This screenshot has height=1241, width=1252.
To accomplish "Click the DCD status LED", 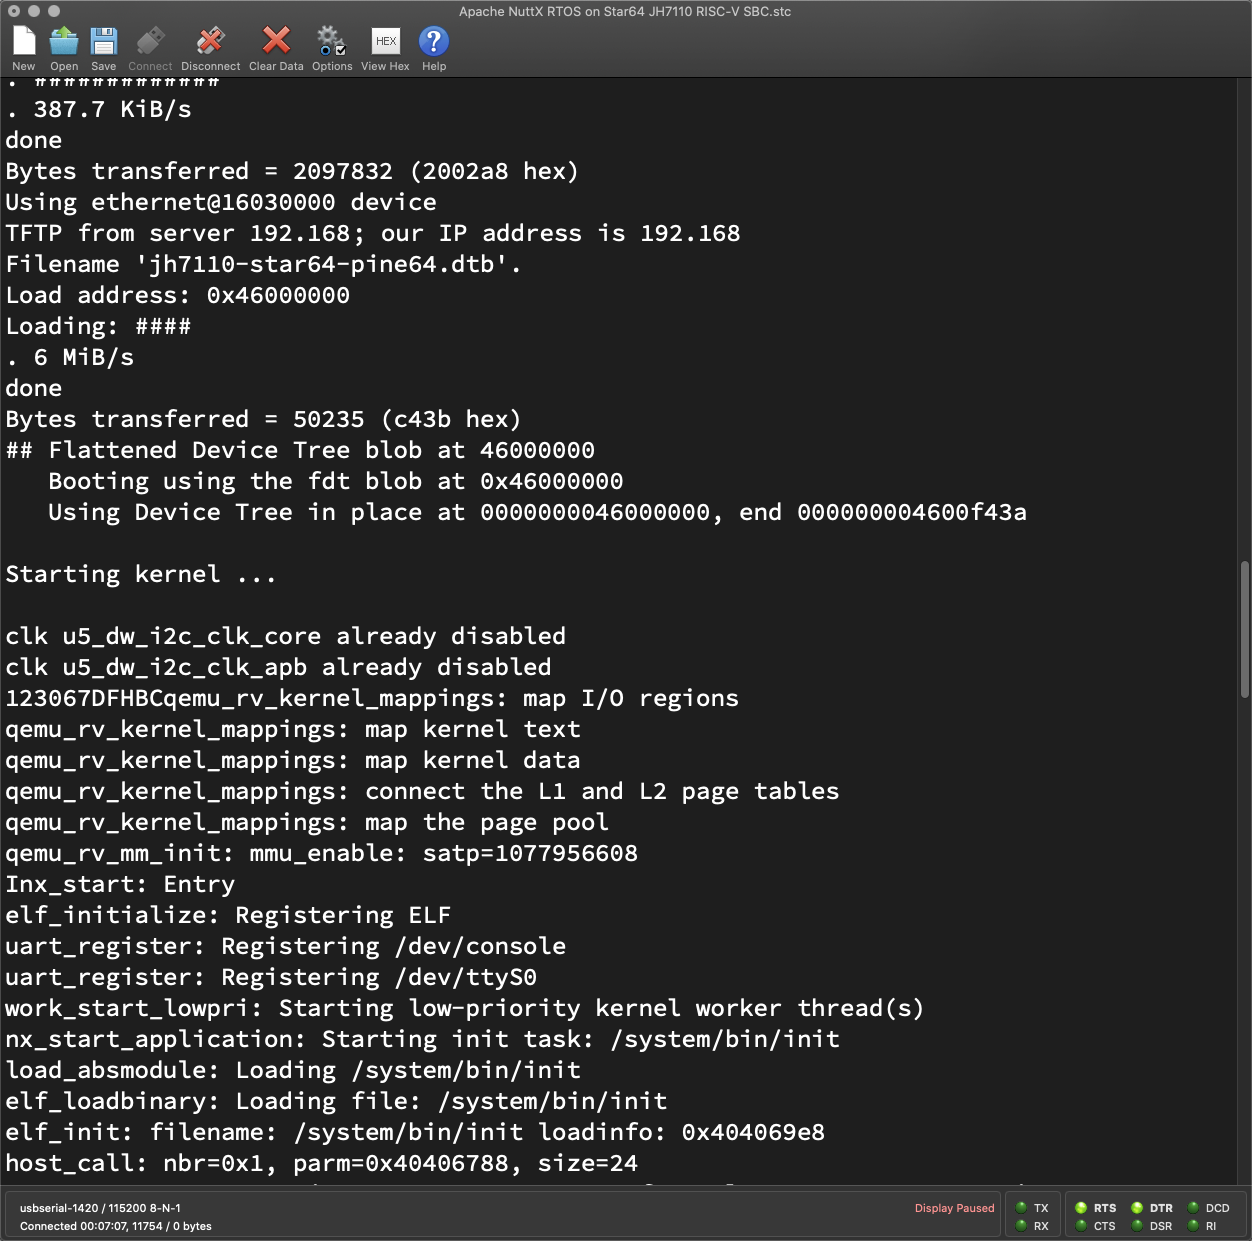I will (x=1193, y=1208).
